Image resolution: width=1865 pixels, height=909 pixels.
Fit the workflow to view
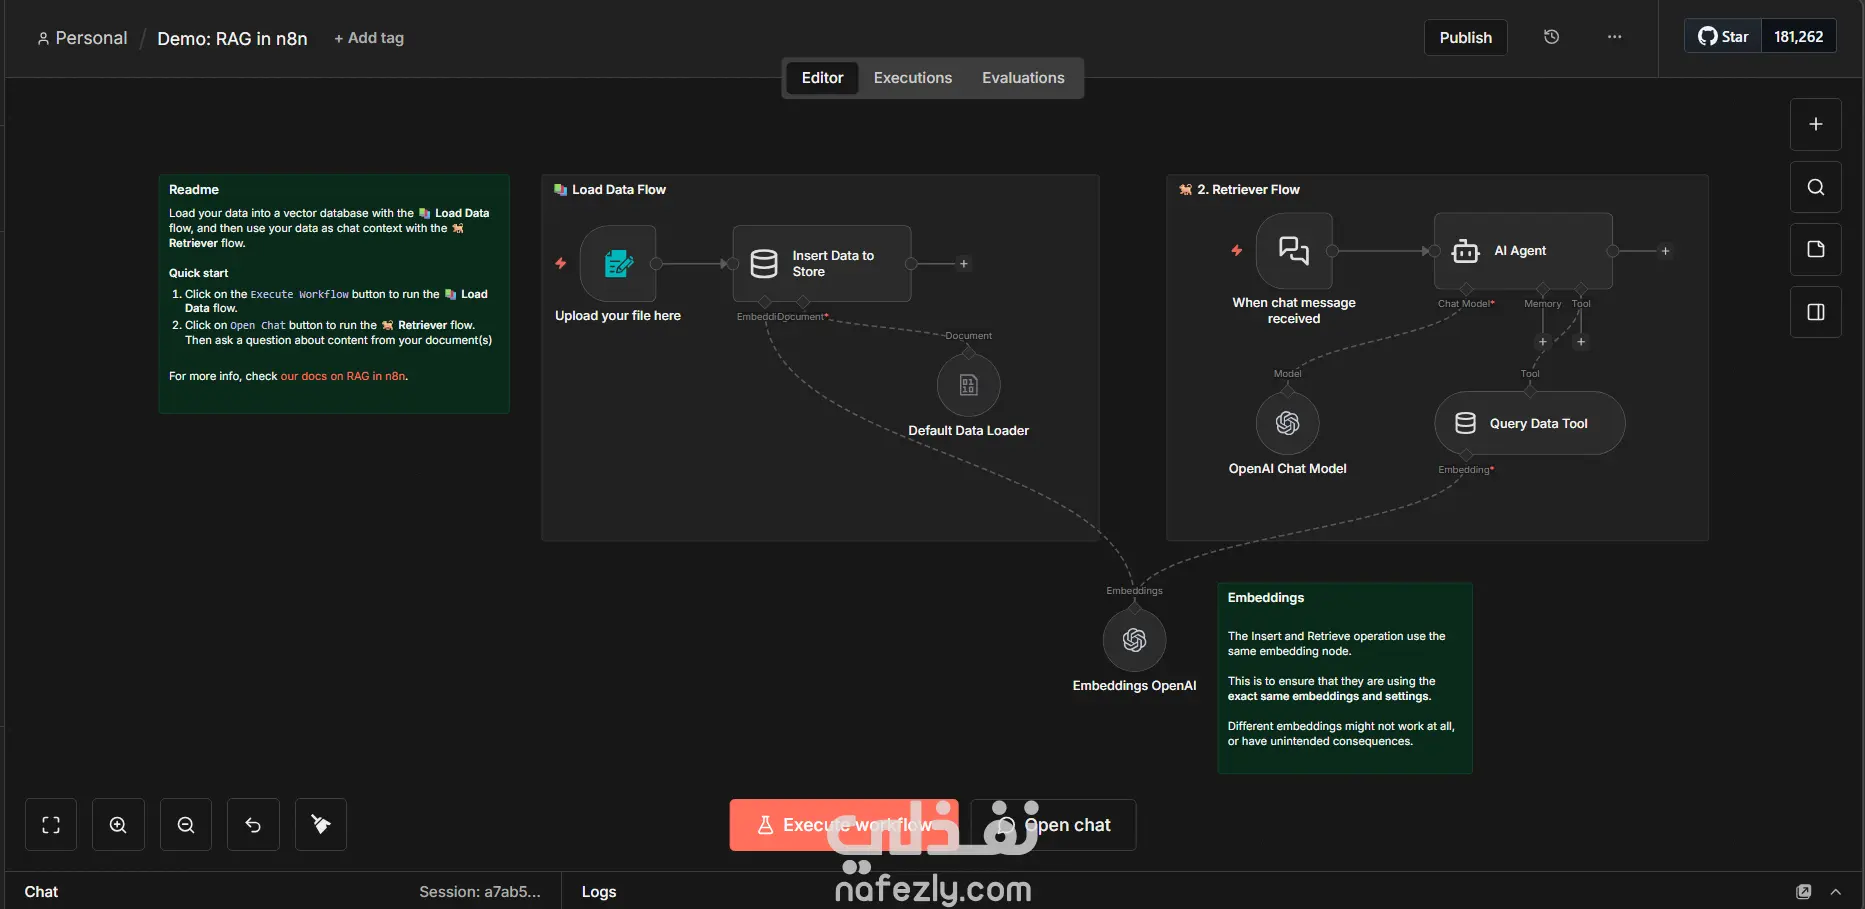51,825
